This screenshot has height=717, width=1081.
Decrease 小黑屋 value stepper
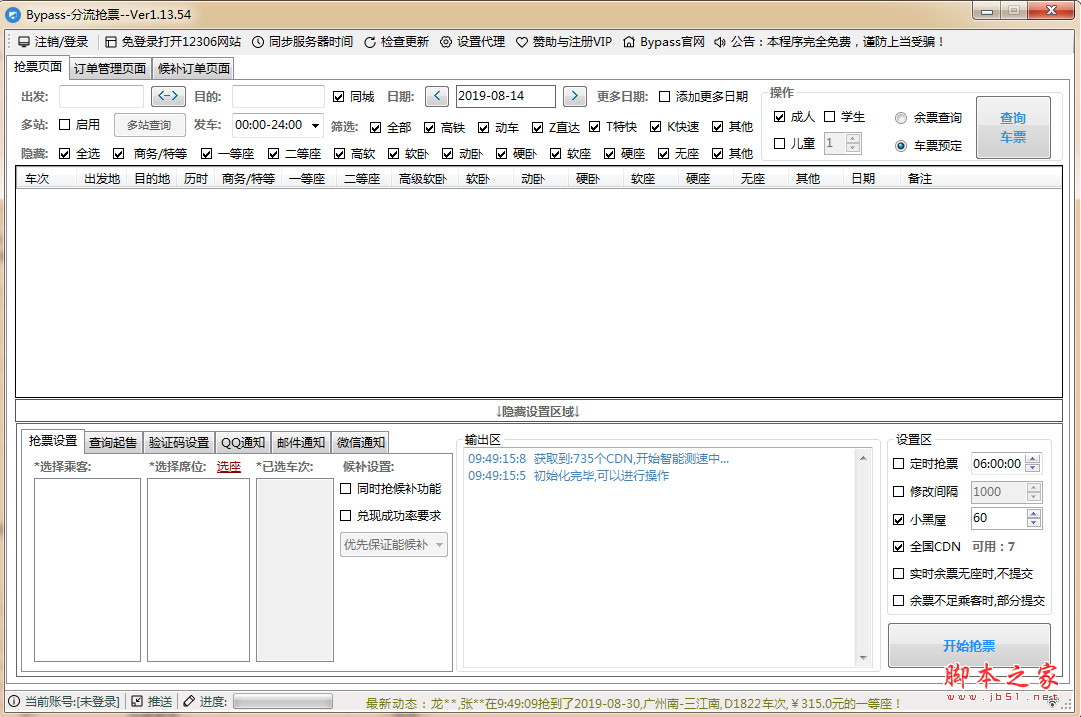click(1033, 523)
